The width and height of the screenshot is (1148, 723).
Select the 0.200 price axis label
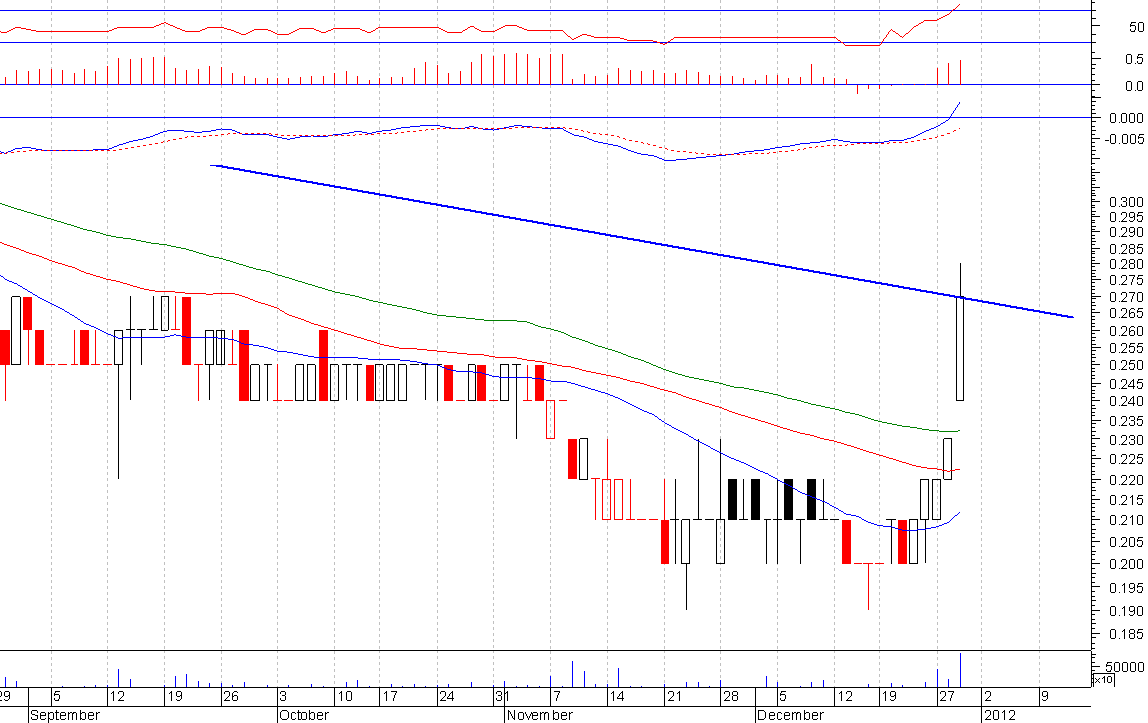tap(1127, 564)
